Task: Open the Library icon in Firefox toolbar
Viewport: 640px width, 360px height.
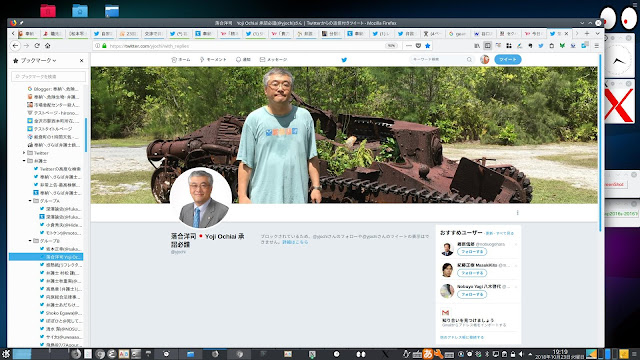Action: (x=477, y=46)
